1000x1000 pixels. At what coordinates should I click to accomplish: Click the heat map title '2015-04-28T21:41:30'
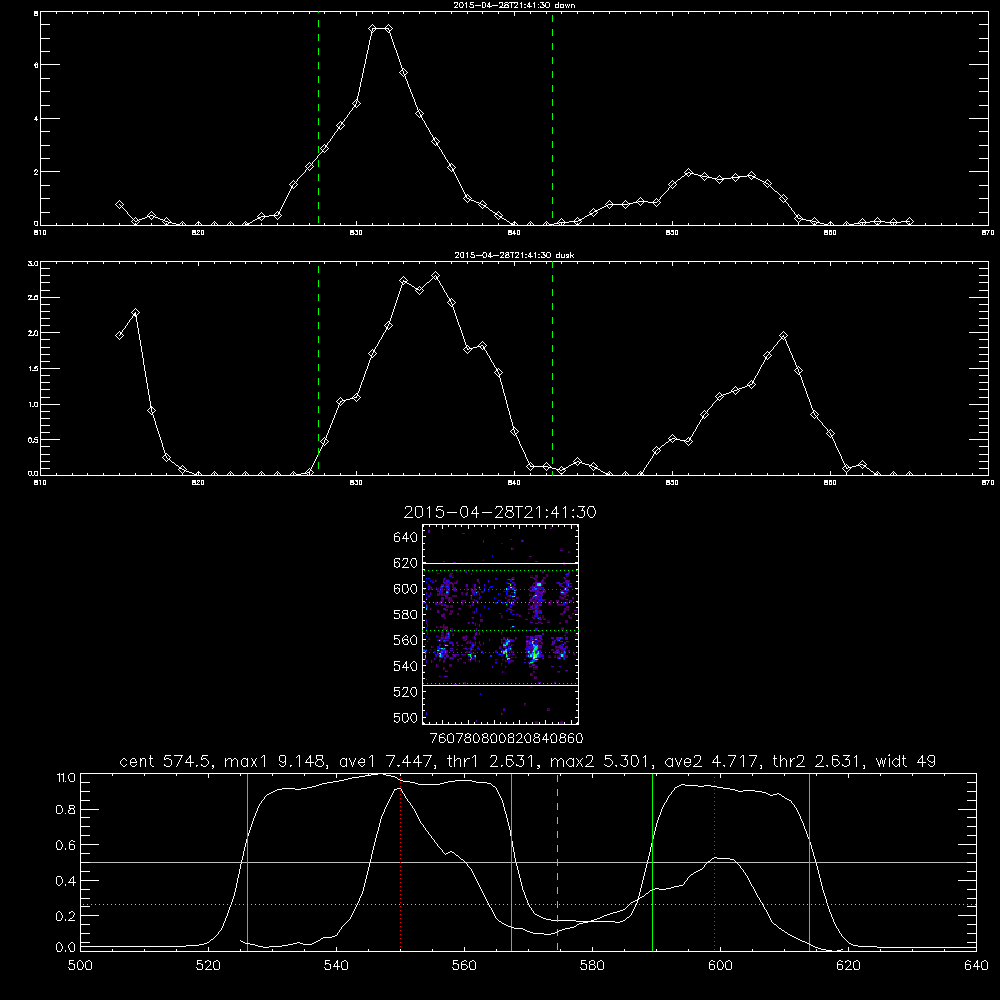click(x=500, y=512)
